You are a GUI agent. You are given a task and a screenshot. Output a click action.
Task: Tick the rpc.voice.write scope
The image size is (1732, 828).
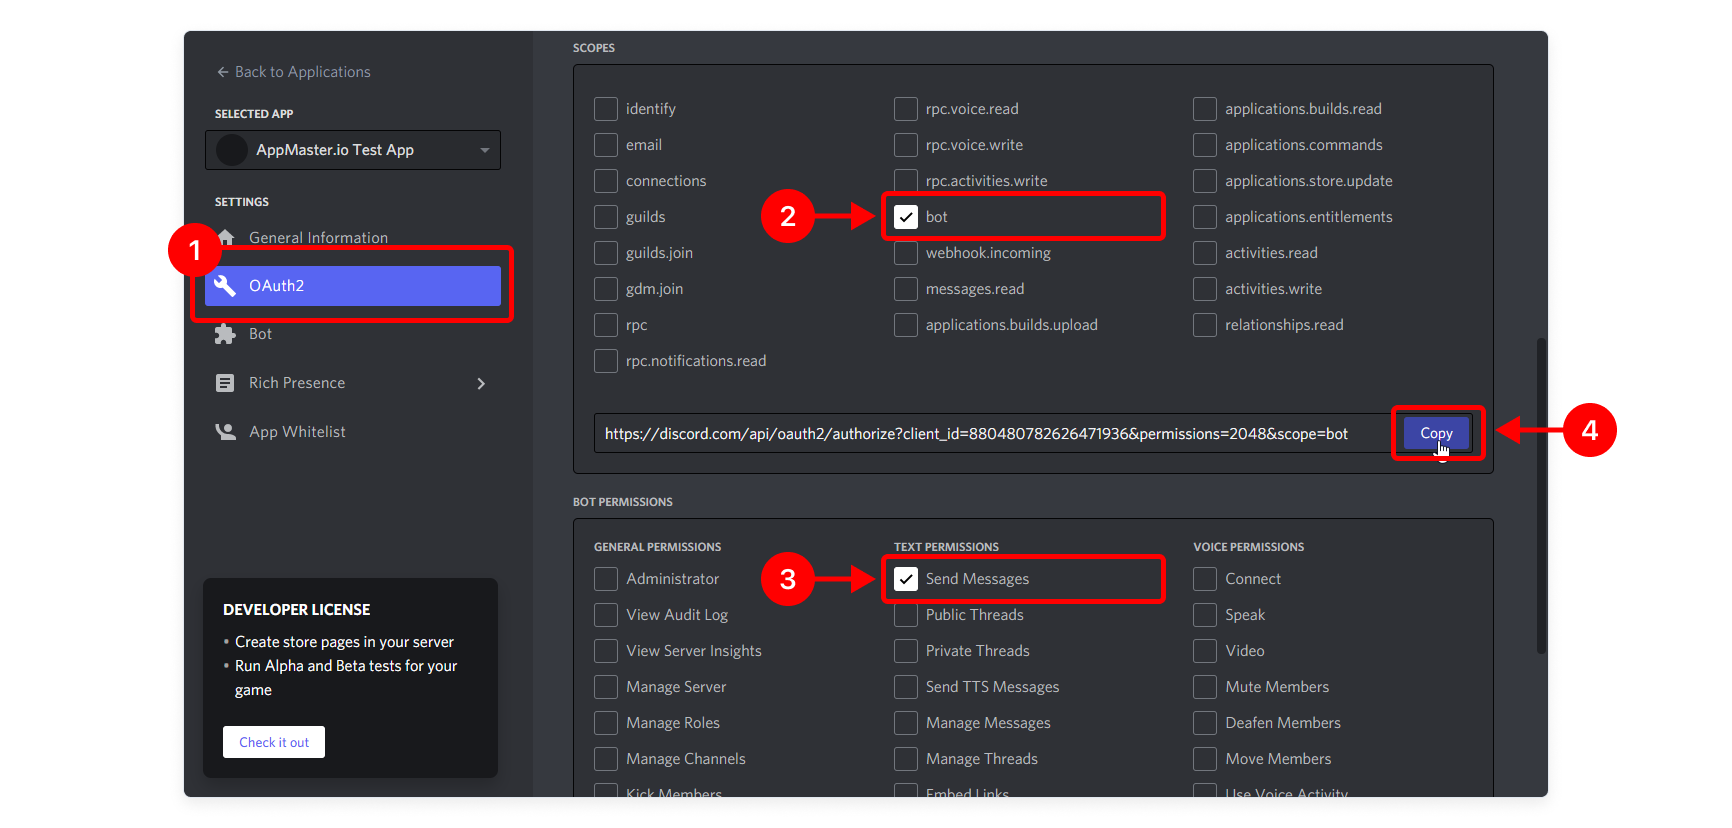906,145
